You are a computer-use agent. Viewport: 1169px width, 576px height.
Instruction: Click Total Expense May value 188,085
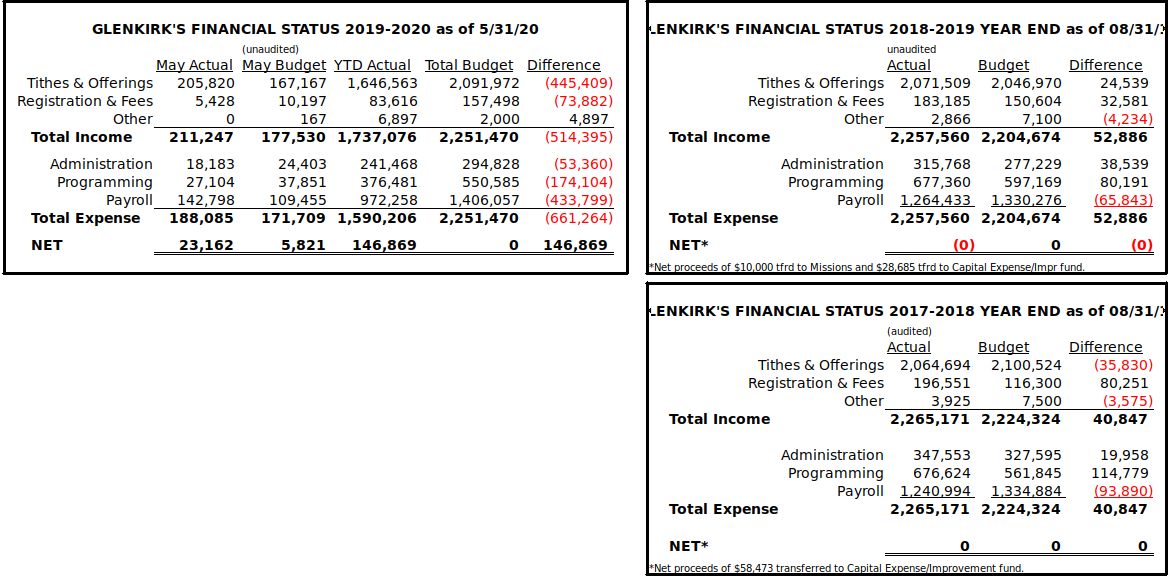[x=201, y=218]
